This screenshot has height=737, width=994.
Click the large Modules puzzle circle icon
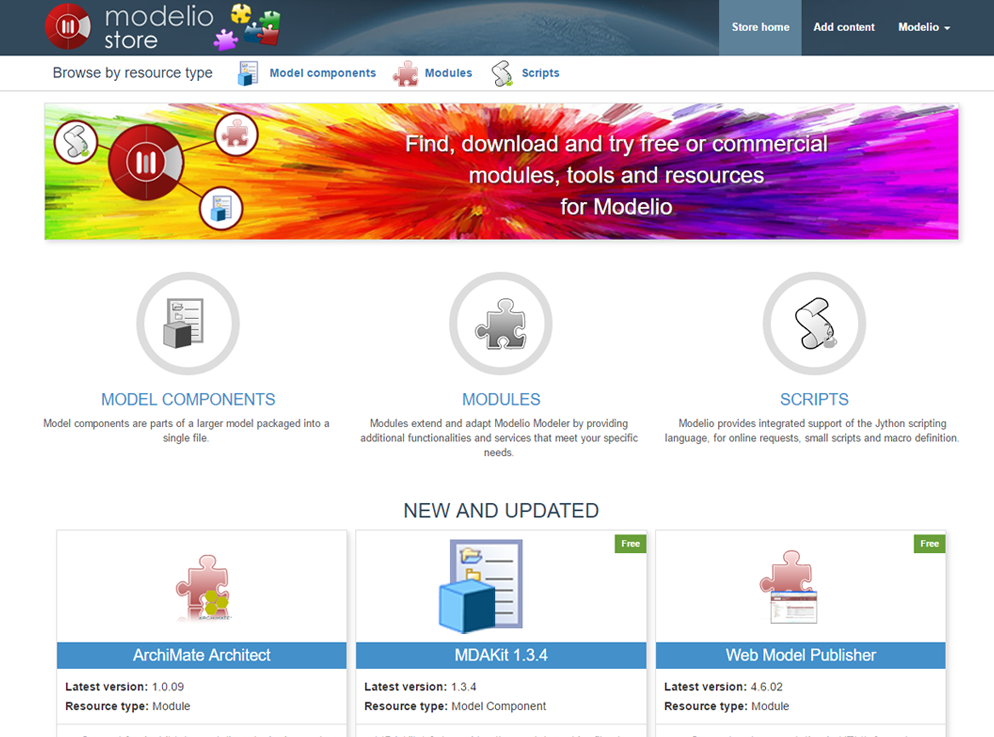(x=501, y=323)
